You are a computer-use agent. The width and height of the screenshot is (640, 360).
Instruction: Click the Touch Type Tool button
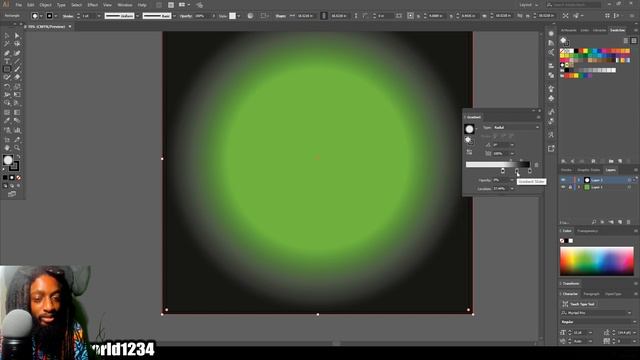pos(578,304)
